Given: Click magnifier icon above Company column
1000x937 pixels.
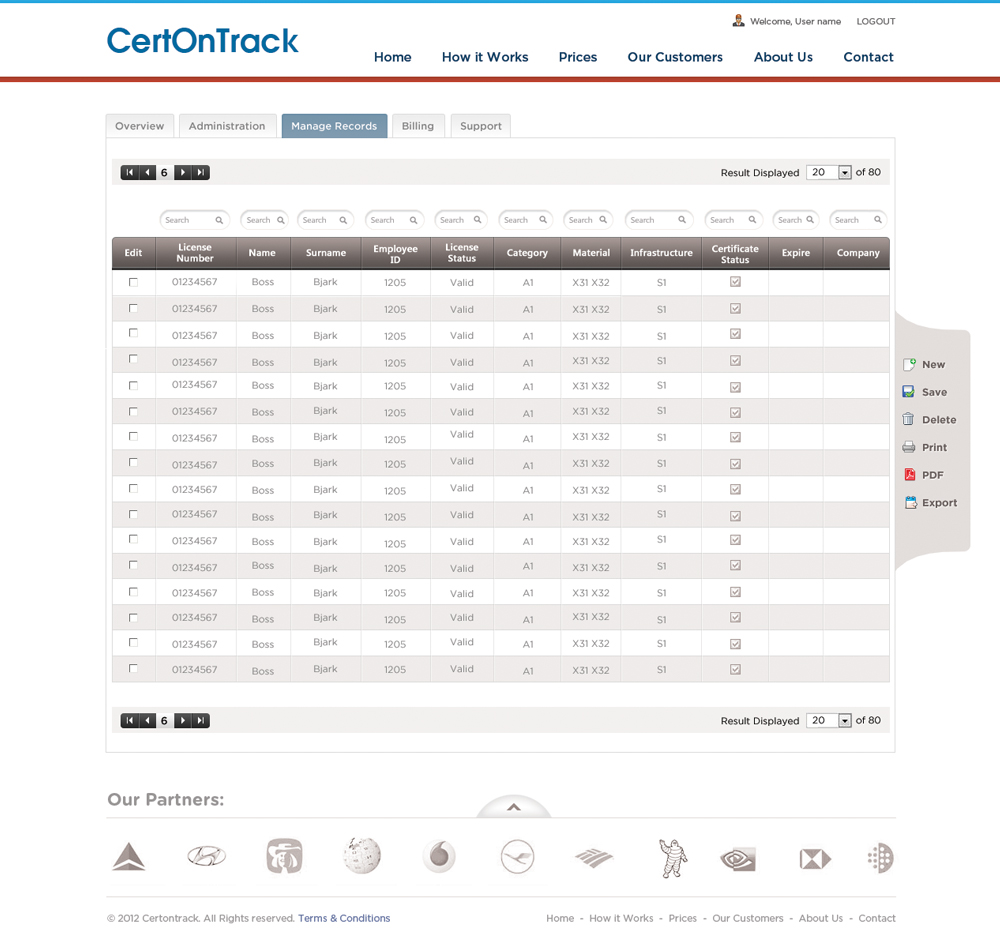Looking at the screenshot, I should (x=878, y=219).
